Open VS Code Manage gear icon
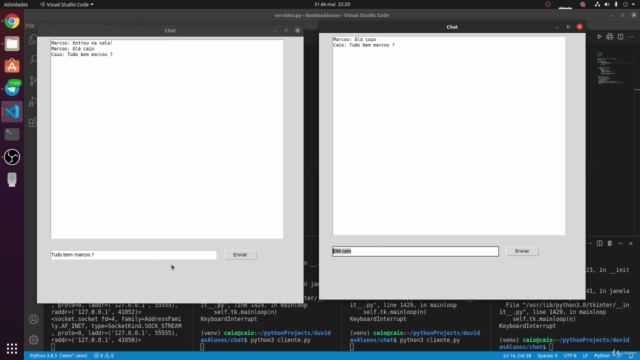 tap(33, 340)
